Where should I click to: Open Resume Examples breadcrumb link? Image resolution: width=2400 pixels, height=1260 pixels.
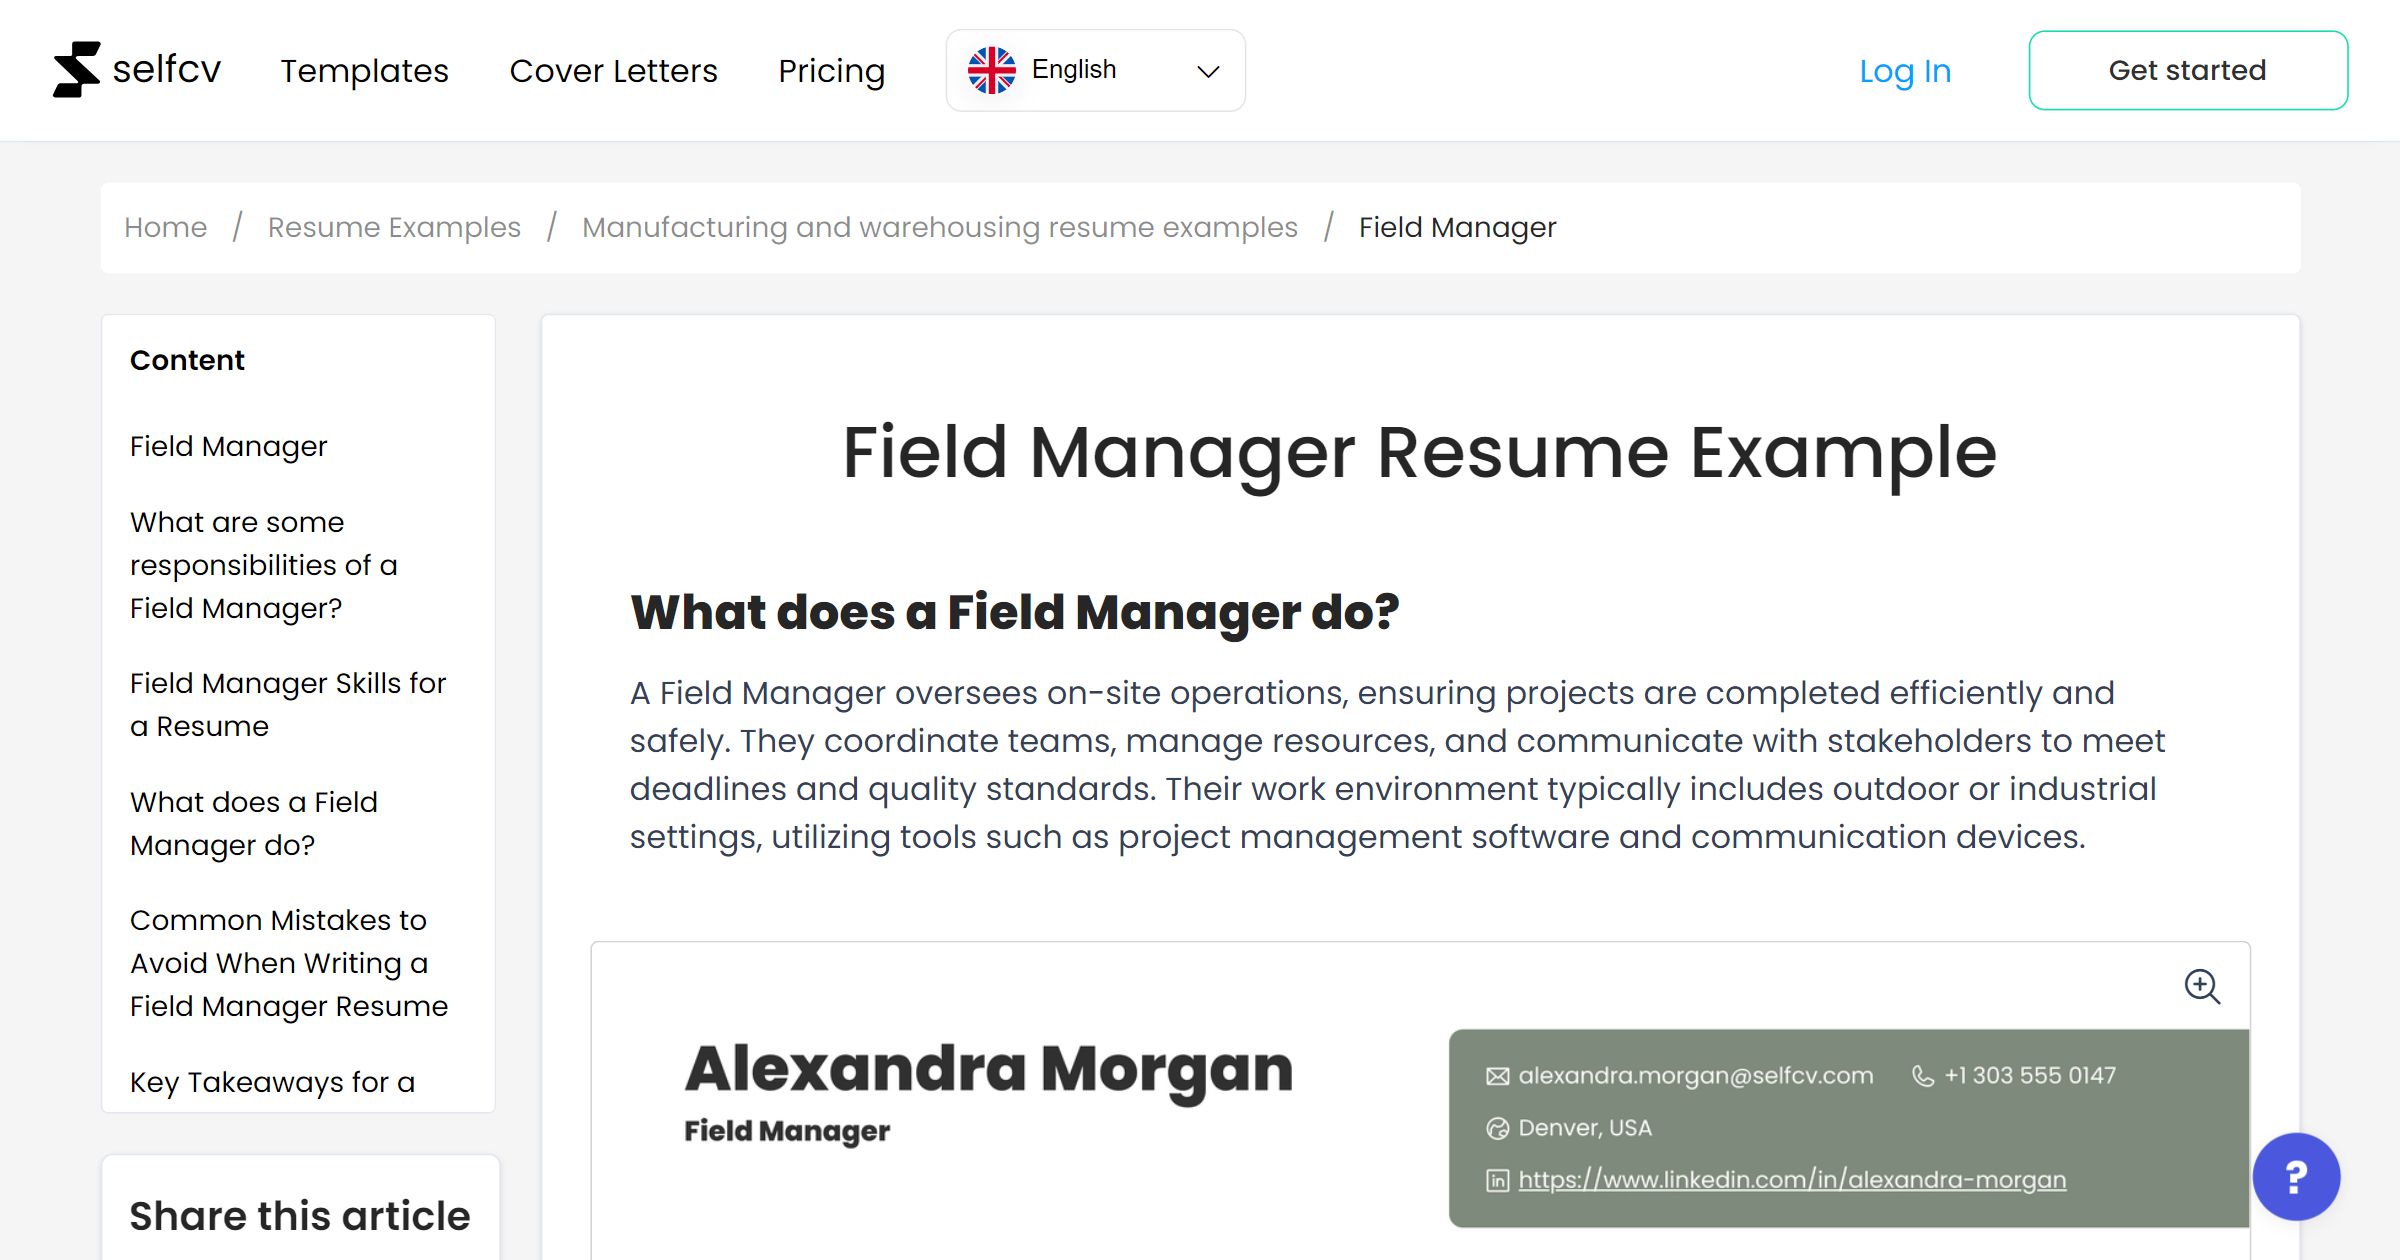[394, 227]
